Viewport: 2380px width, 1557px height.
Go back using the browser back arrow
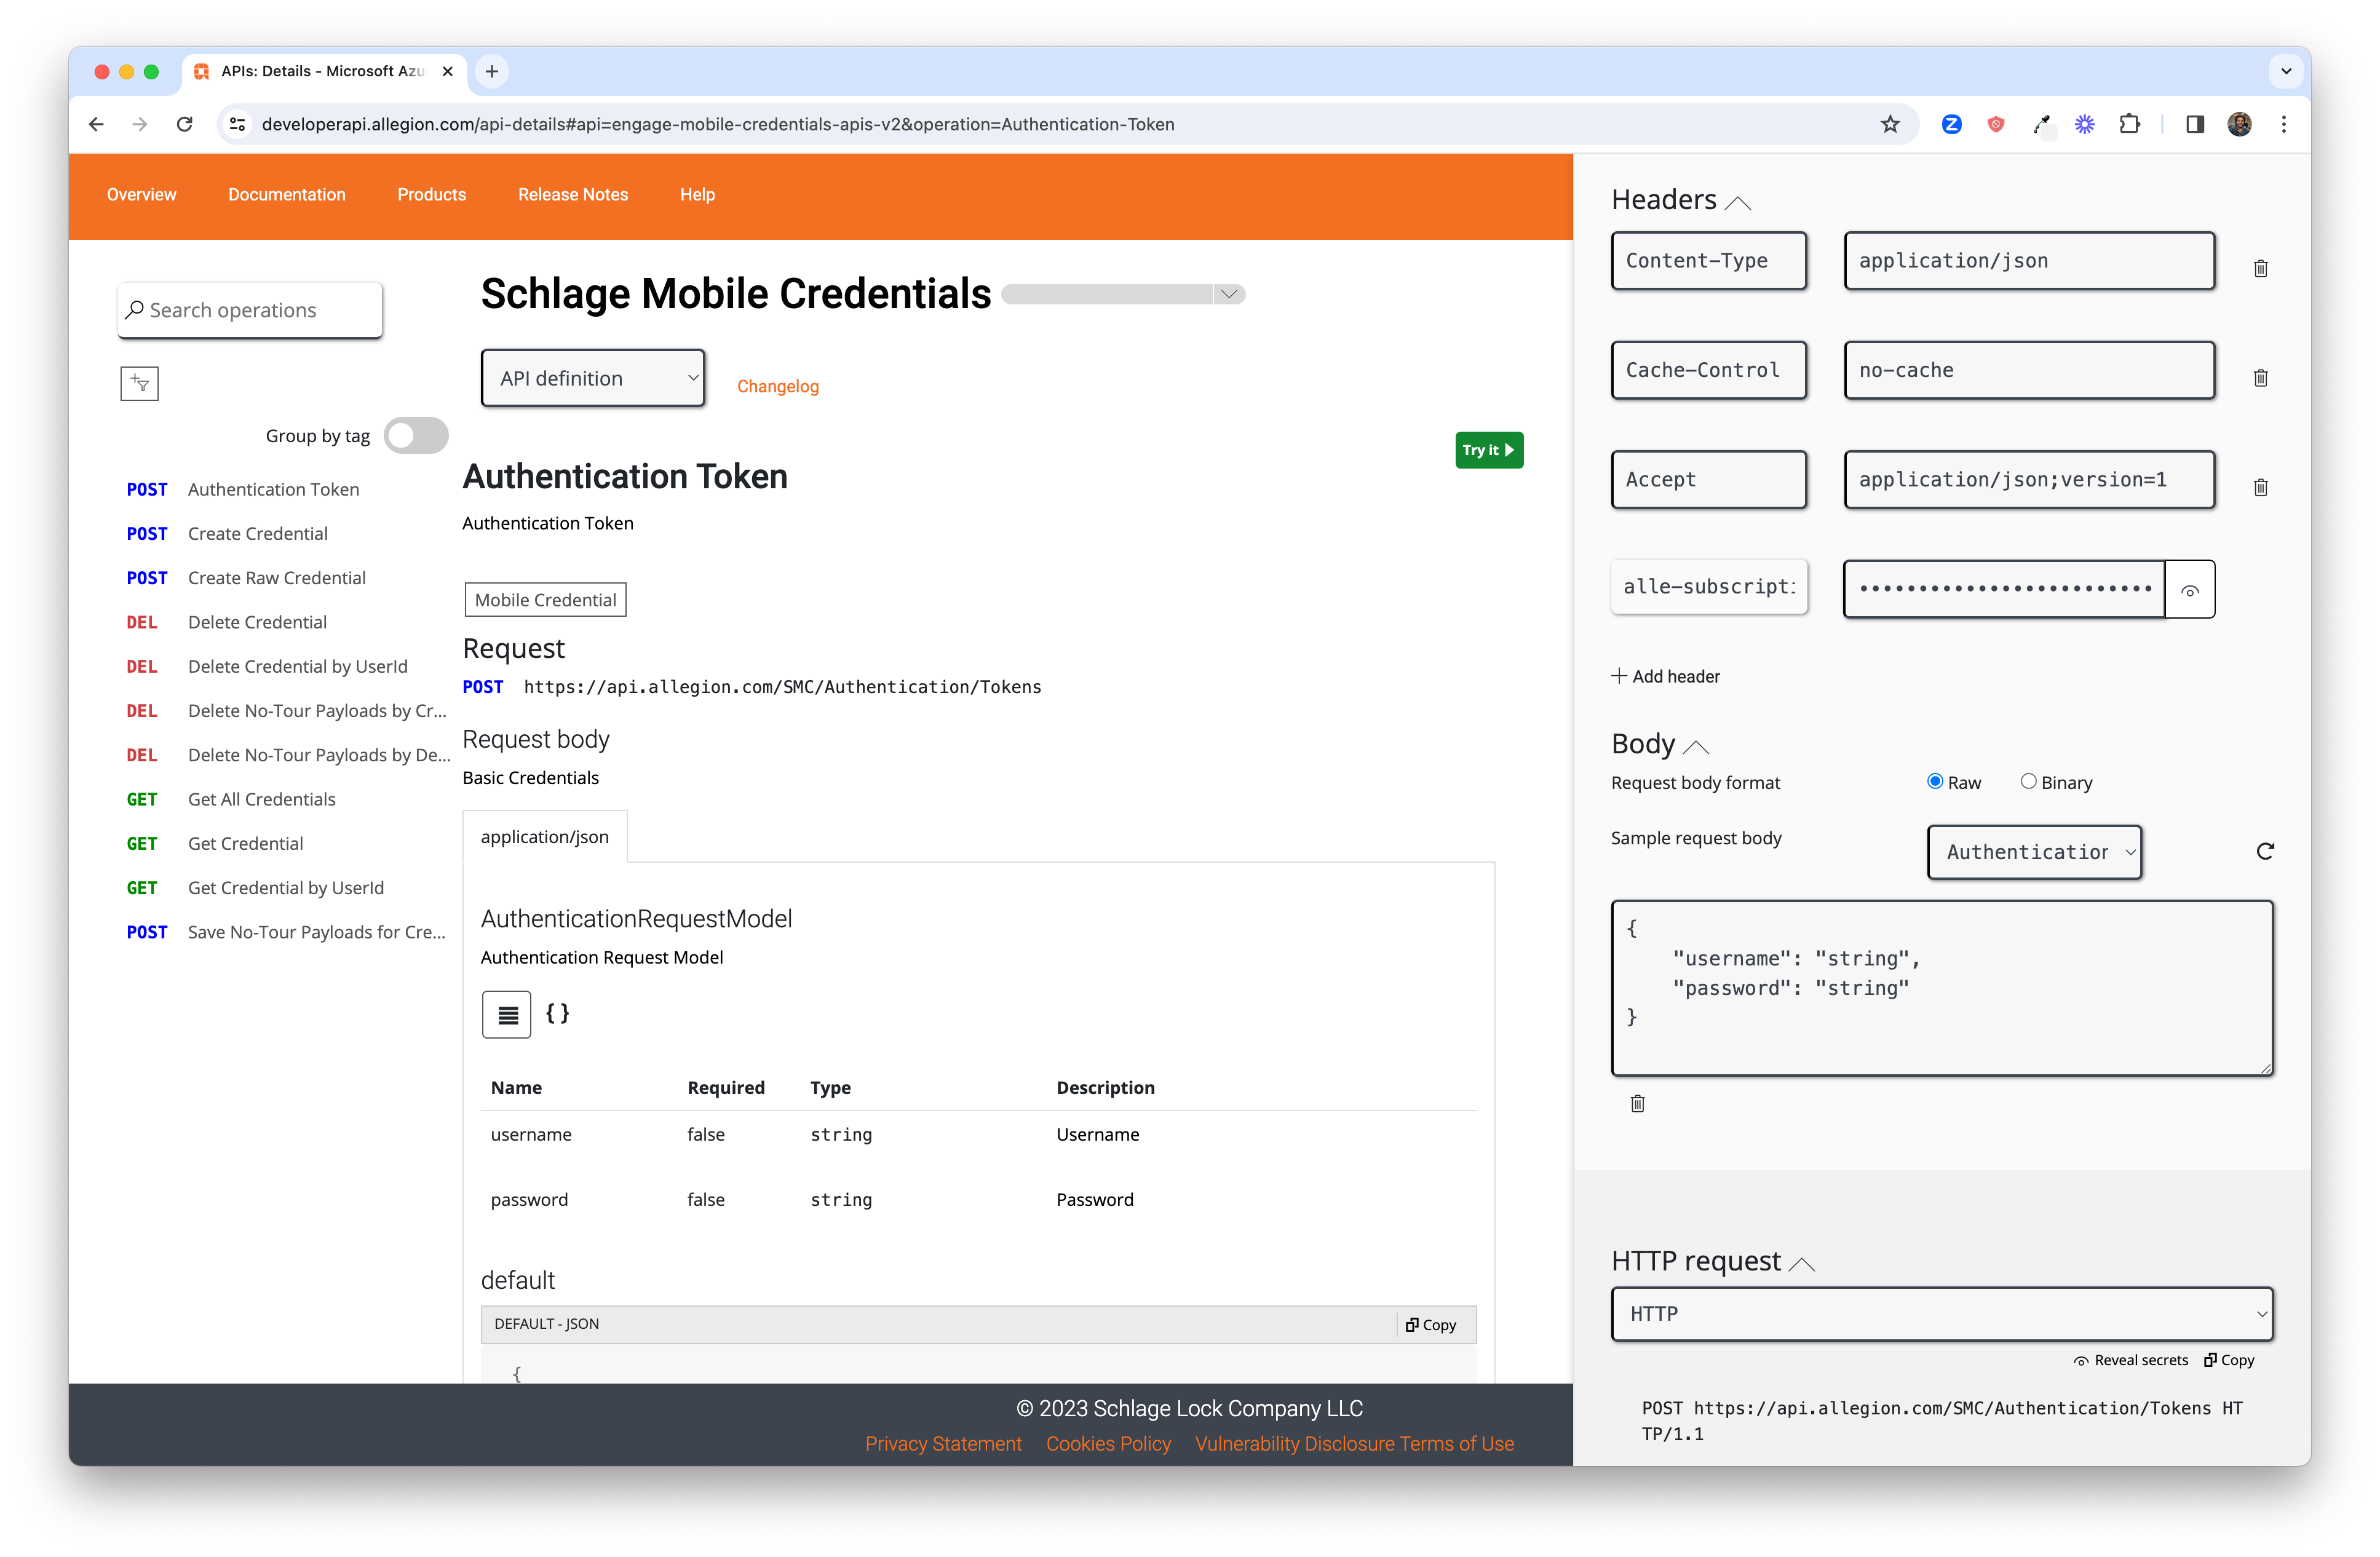(x=96, y=124)
